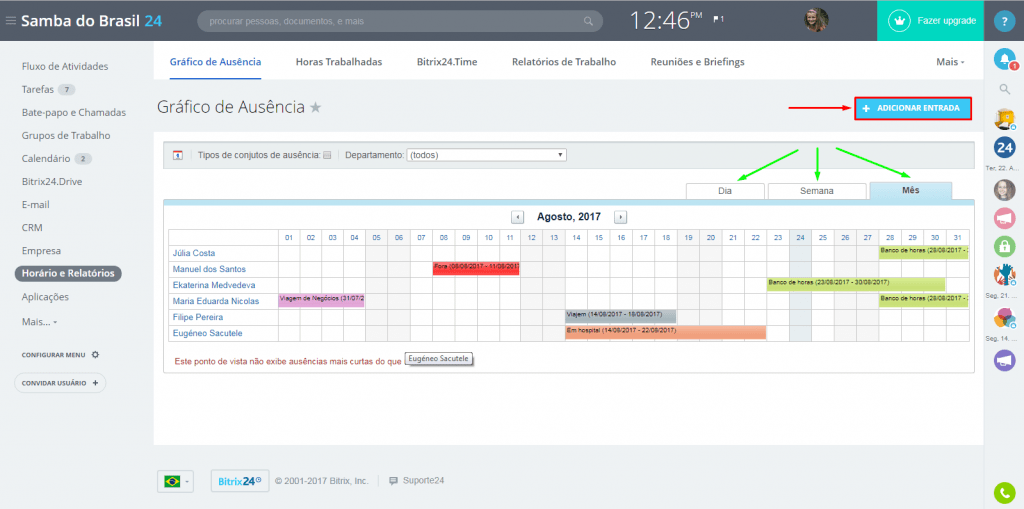Image resolution: width=1024 pixels, height=509 pixels.
Task: Open Manuel dos Santos link
Action: pos(209,269)
